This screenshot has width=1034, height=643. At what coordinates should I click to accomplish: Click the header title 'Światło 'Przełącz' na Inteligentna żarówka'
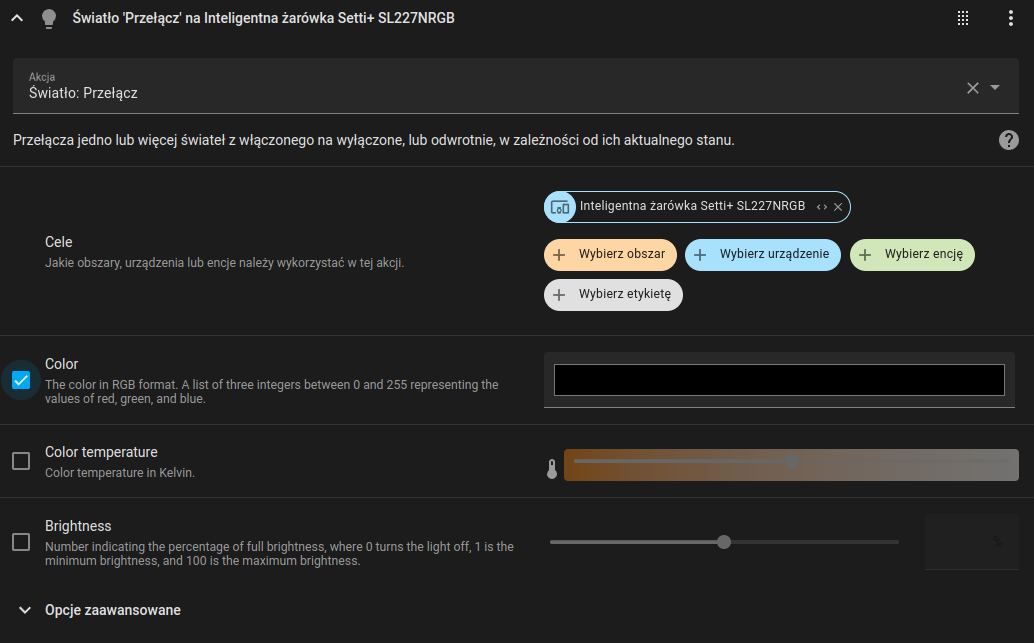coord(263,18)
